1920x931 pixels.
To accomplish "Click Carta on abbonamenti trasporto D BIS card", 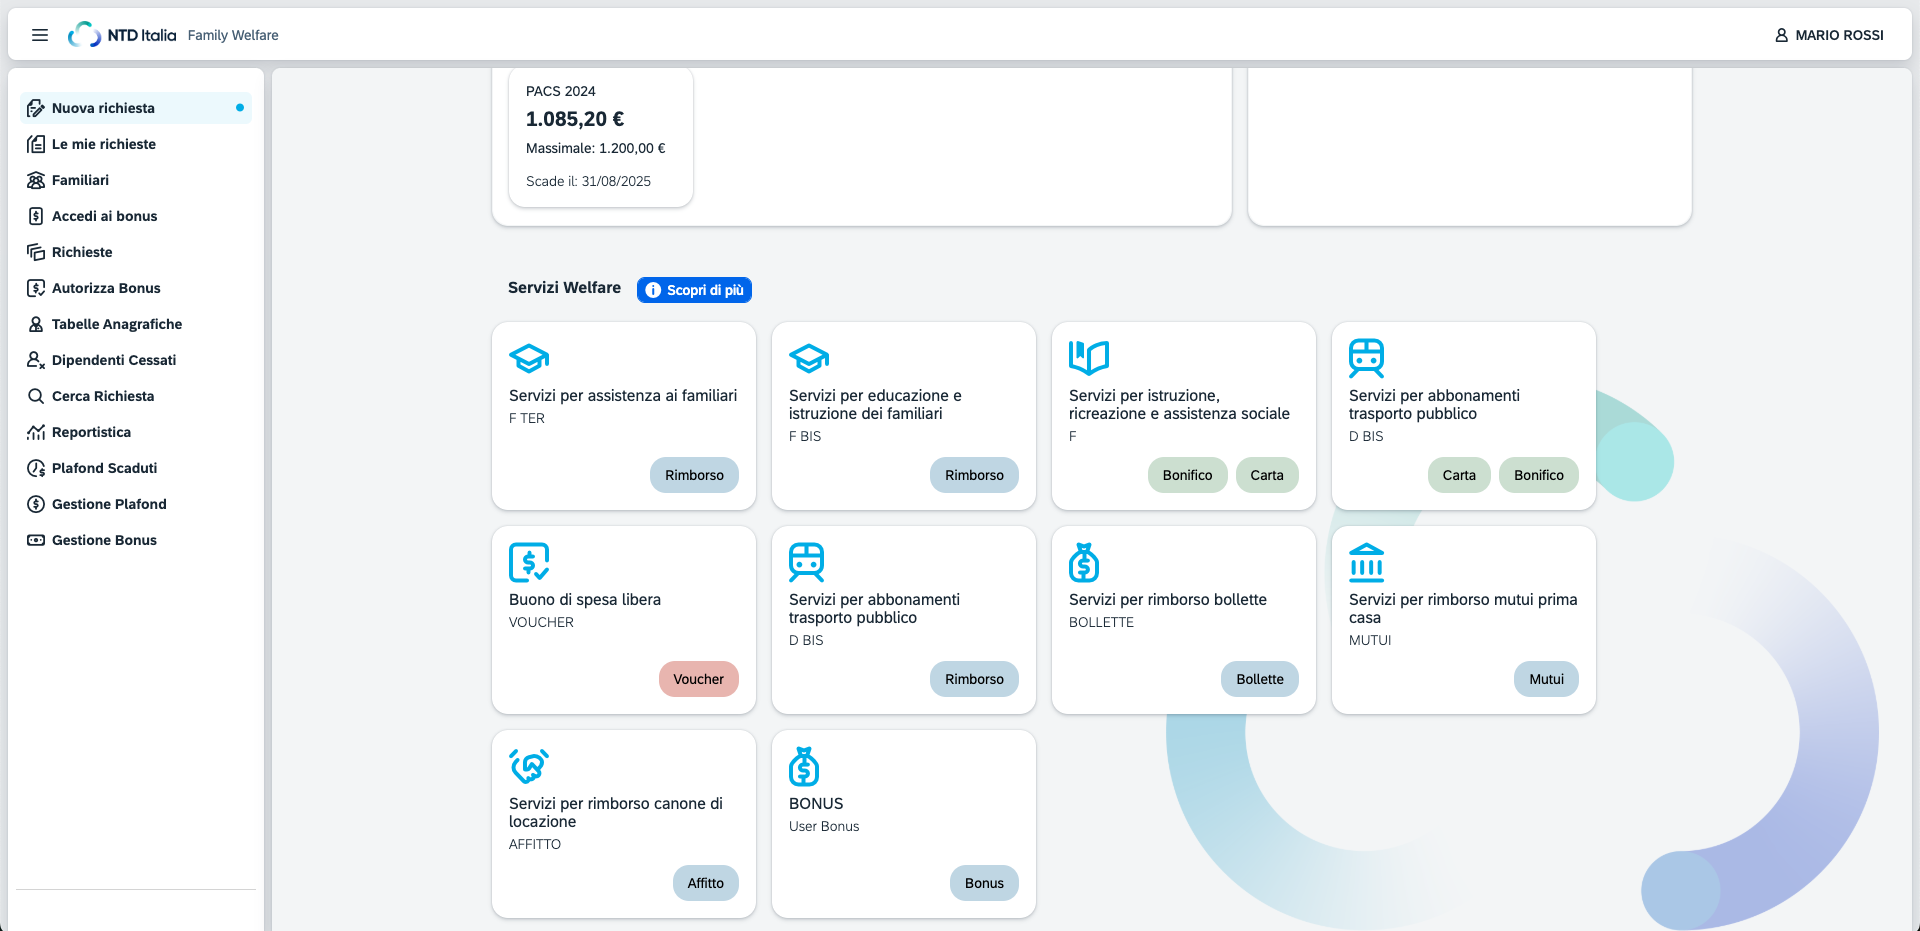I will (1459, 475).
